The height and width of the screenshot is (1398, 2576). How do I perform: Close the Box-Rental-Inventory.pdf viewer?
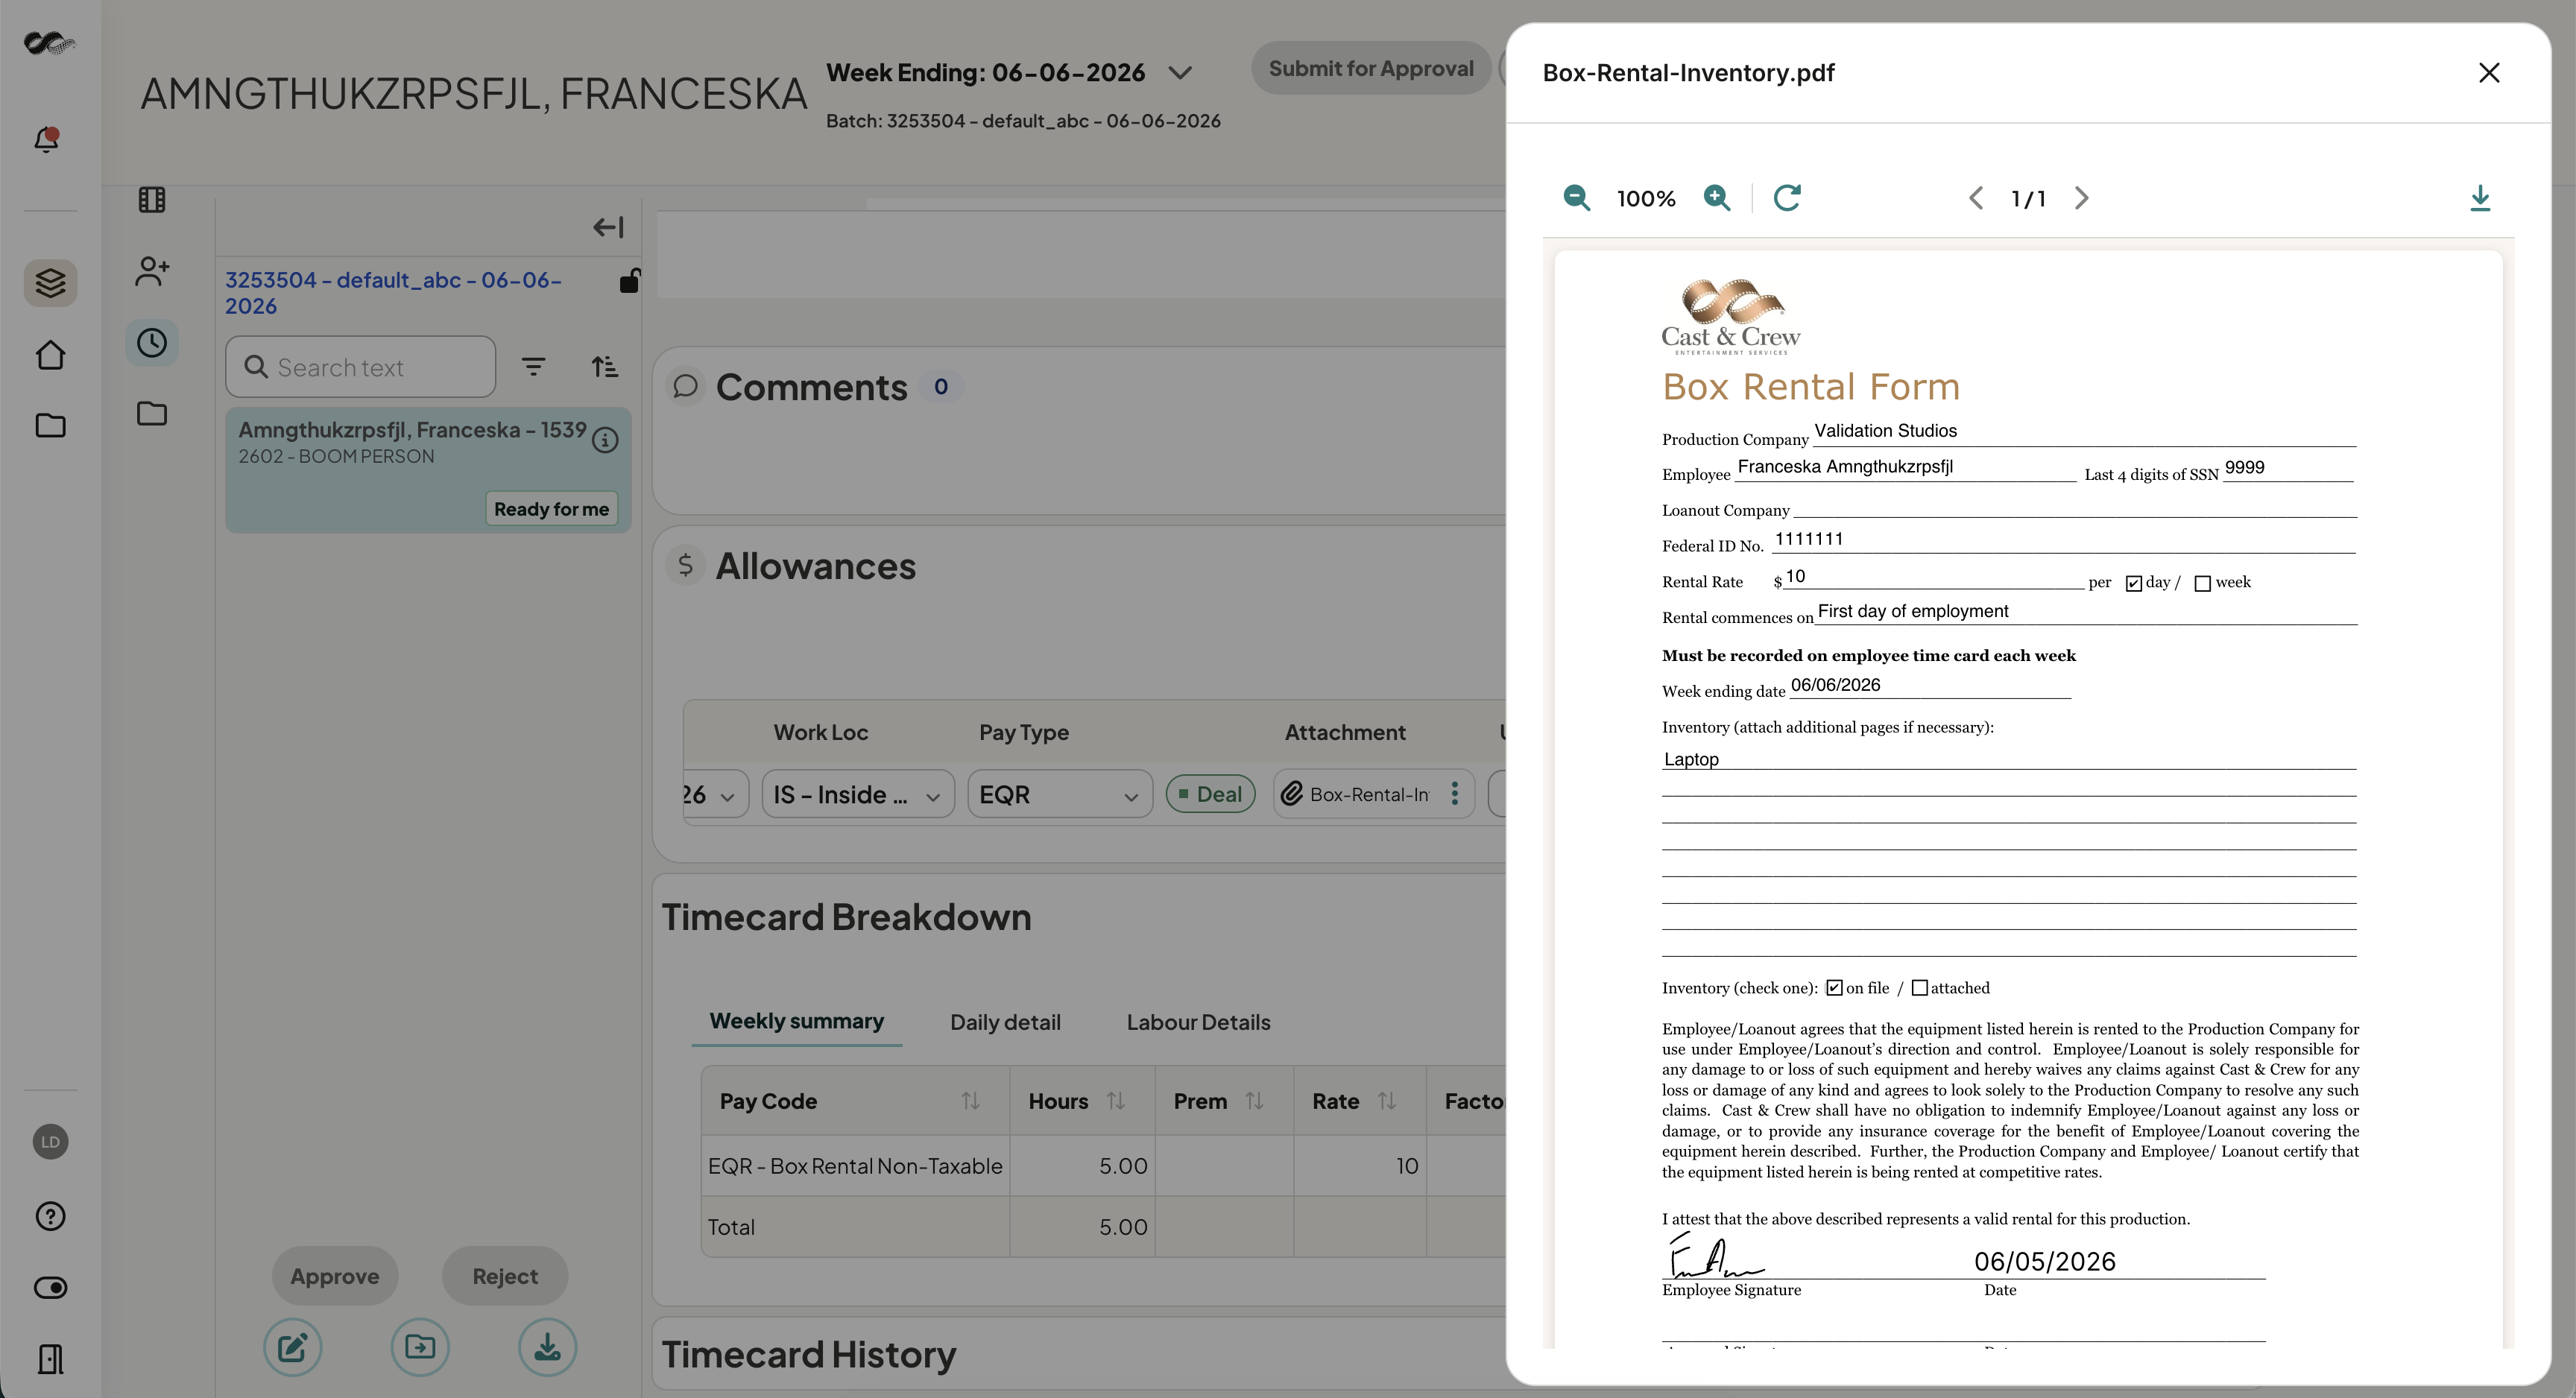click(2489, 73)
